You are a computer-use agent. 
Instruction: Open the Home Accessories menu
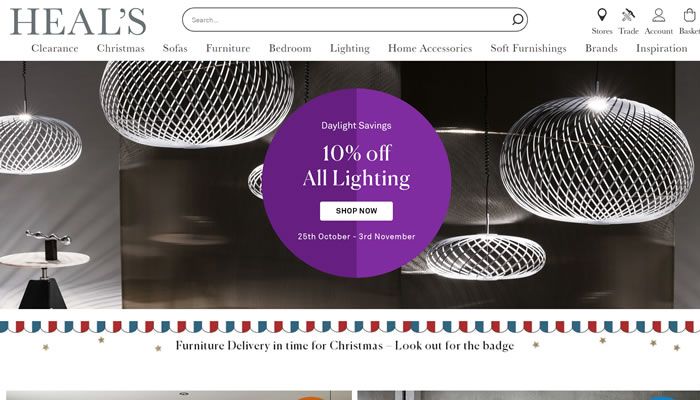point(430,48)
